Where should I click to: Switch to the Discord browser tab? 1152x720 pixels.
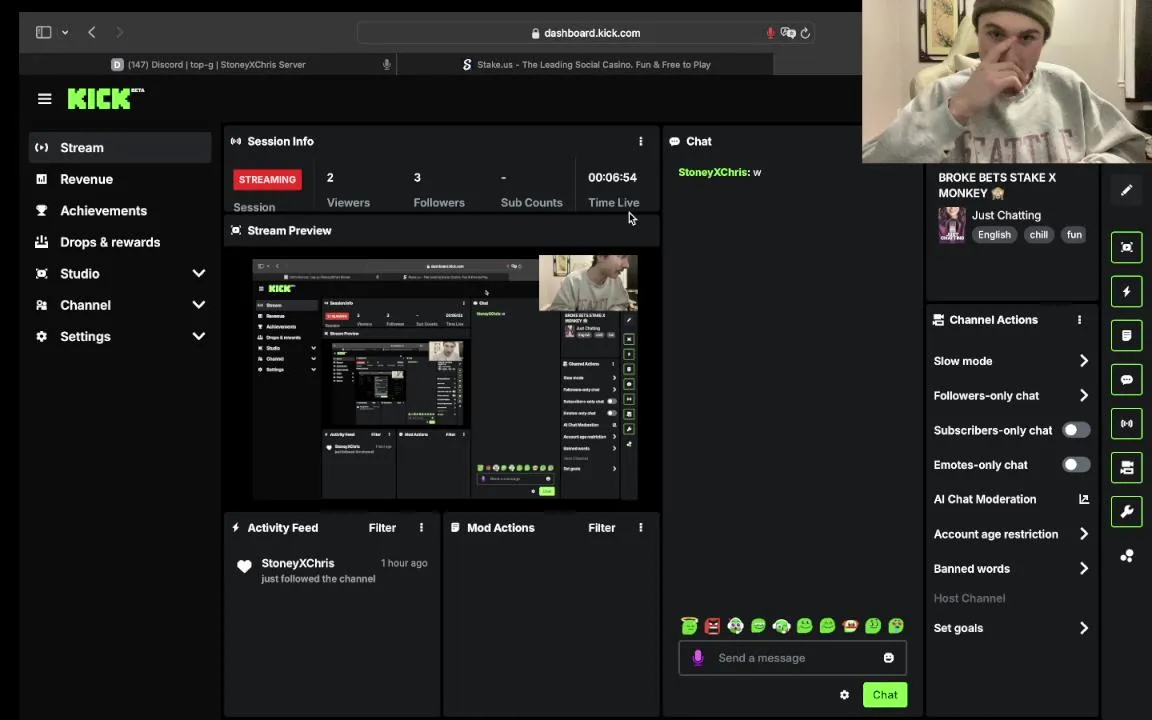(x=209, y=65)
